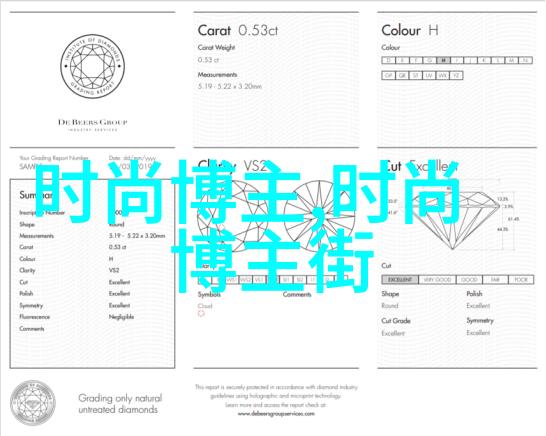Click the Institute of Diamonds grading report seal
Viewport: 546px width, 436px height.
click(93, 67)
